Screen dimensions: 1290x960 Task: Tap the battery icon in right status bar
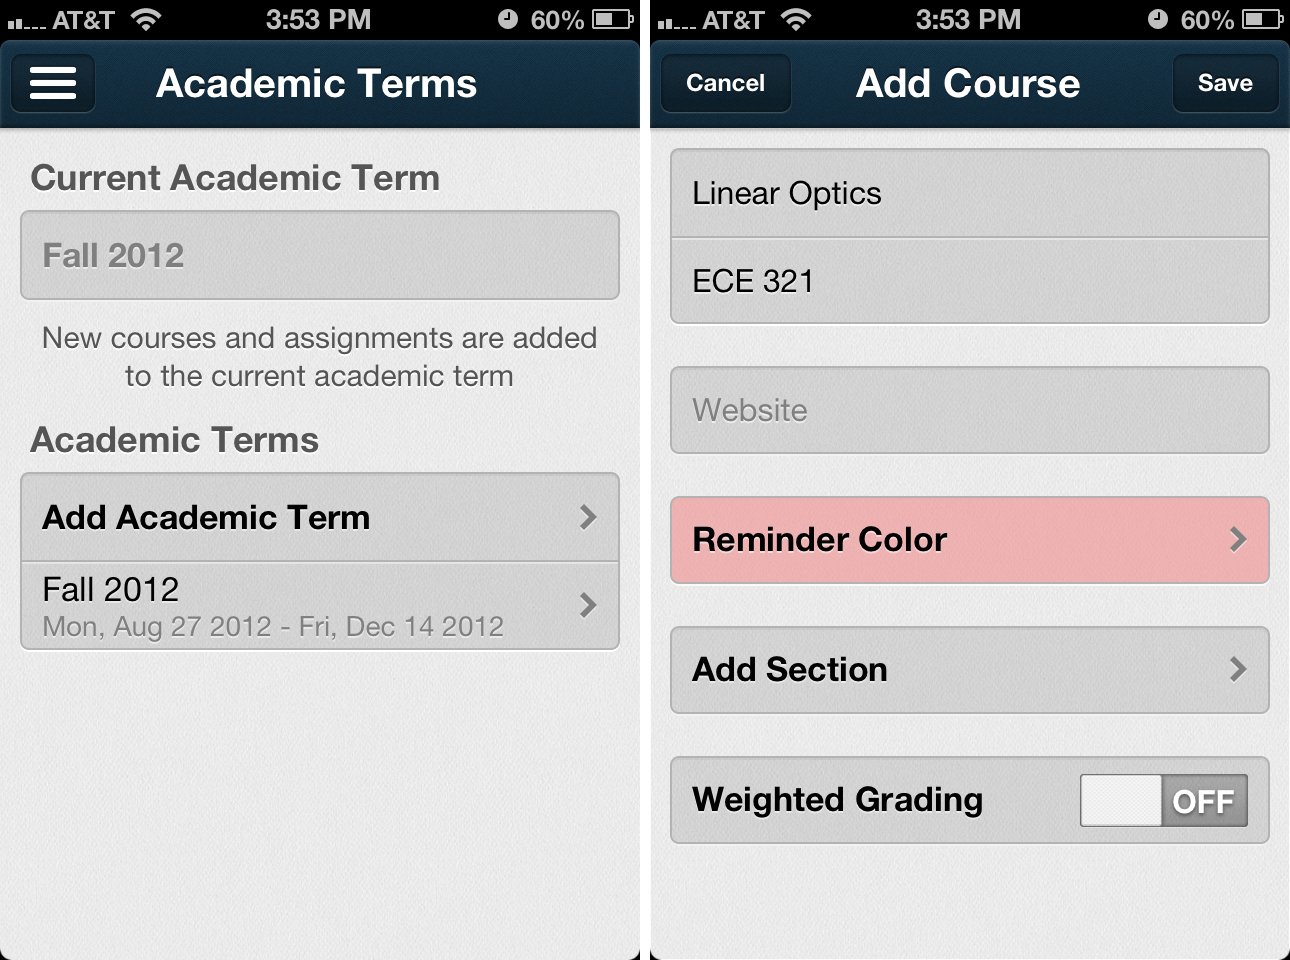(1262, 19)
